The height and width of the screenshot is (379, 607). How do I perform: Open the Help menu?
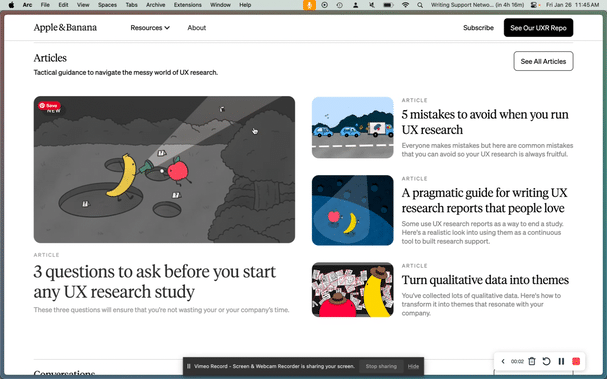click(245, 5)
